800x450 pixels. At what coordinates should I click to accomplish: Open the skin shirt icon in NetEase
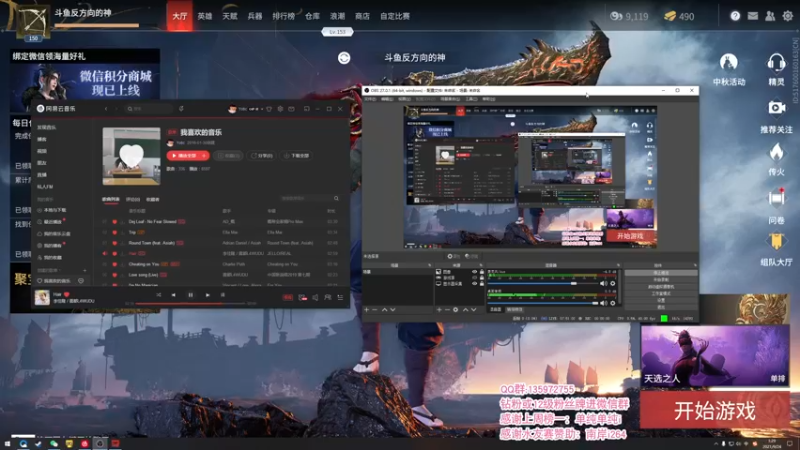269,109
